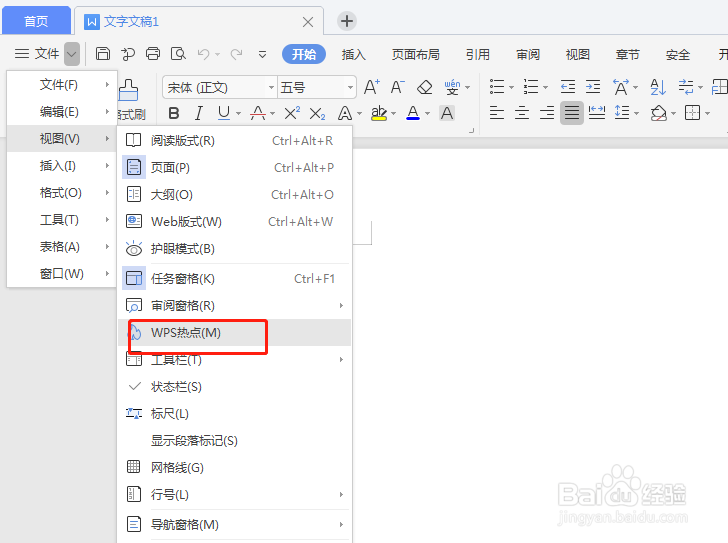
Task: Open the 审阅 ribbon tab
Action: tap(528, 54)
